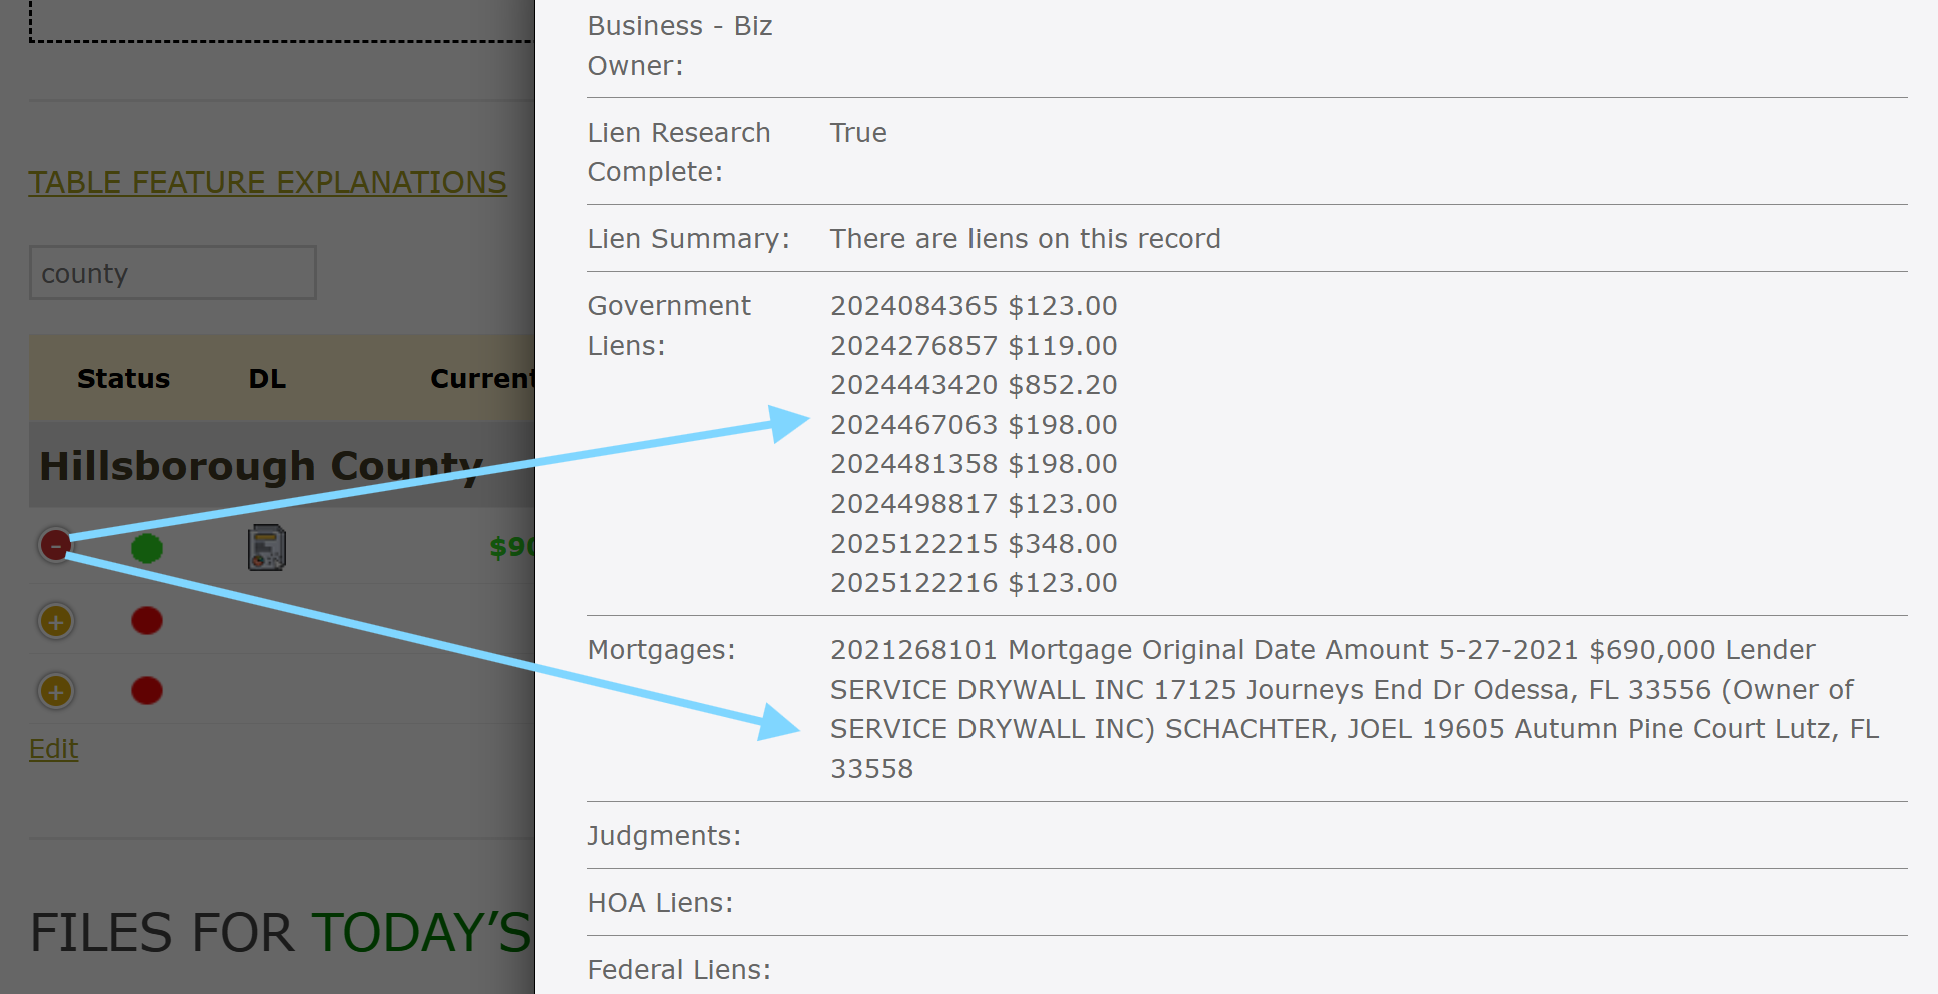Collapse the expanded row using the red minus button
This screenshot has height=994, width=1938.
click(x=56, y=546)
